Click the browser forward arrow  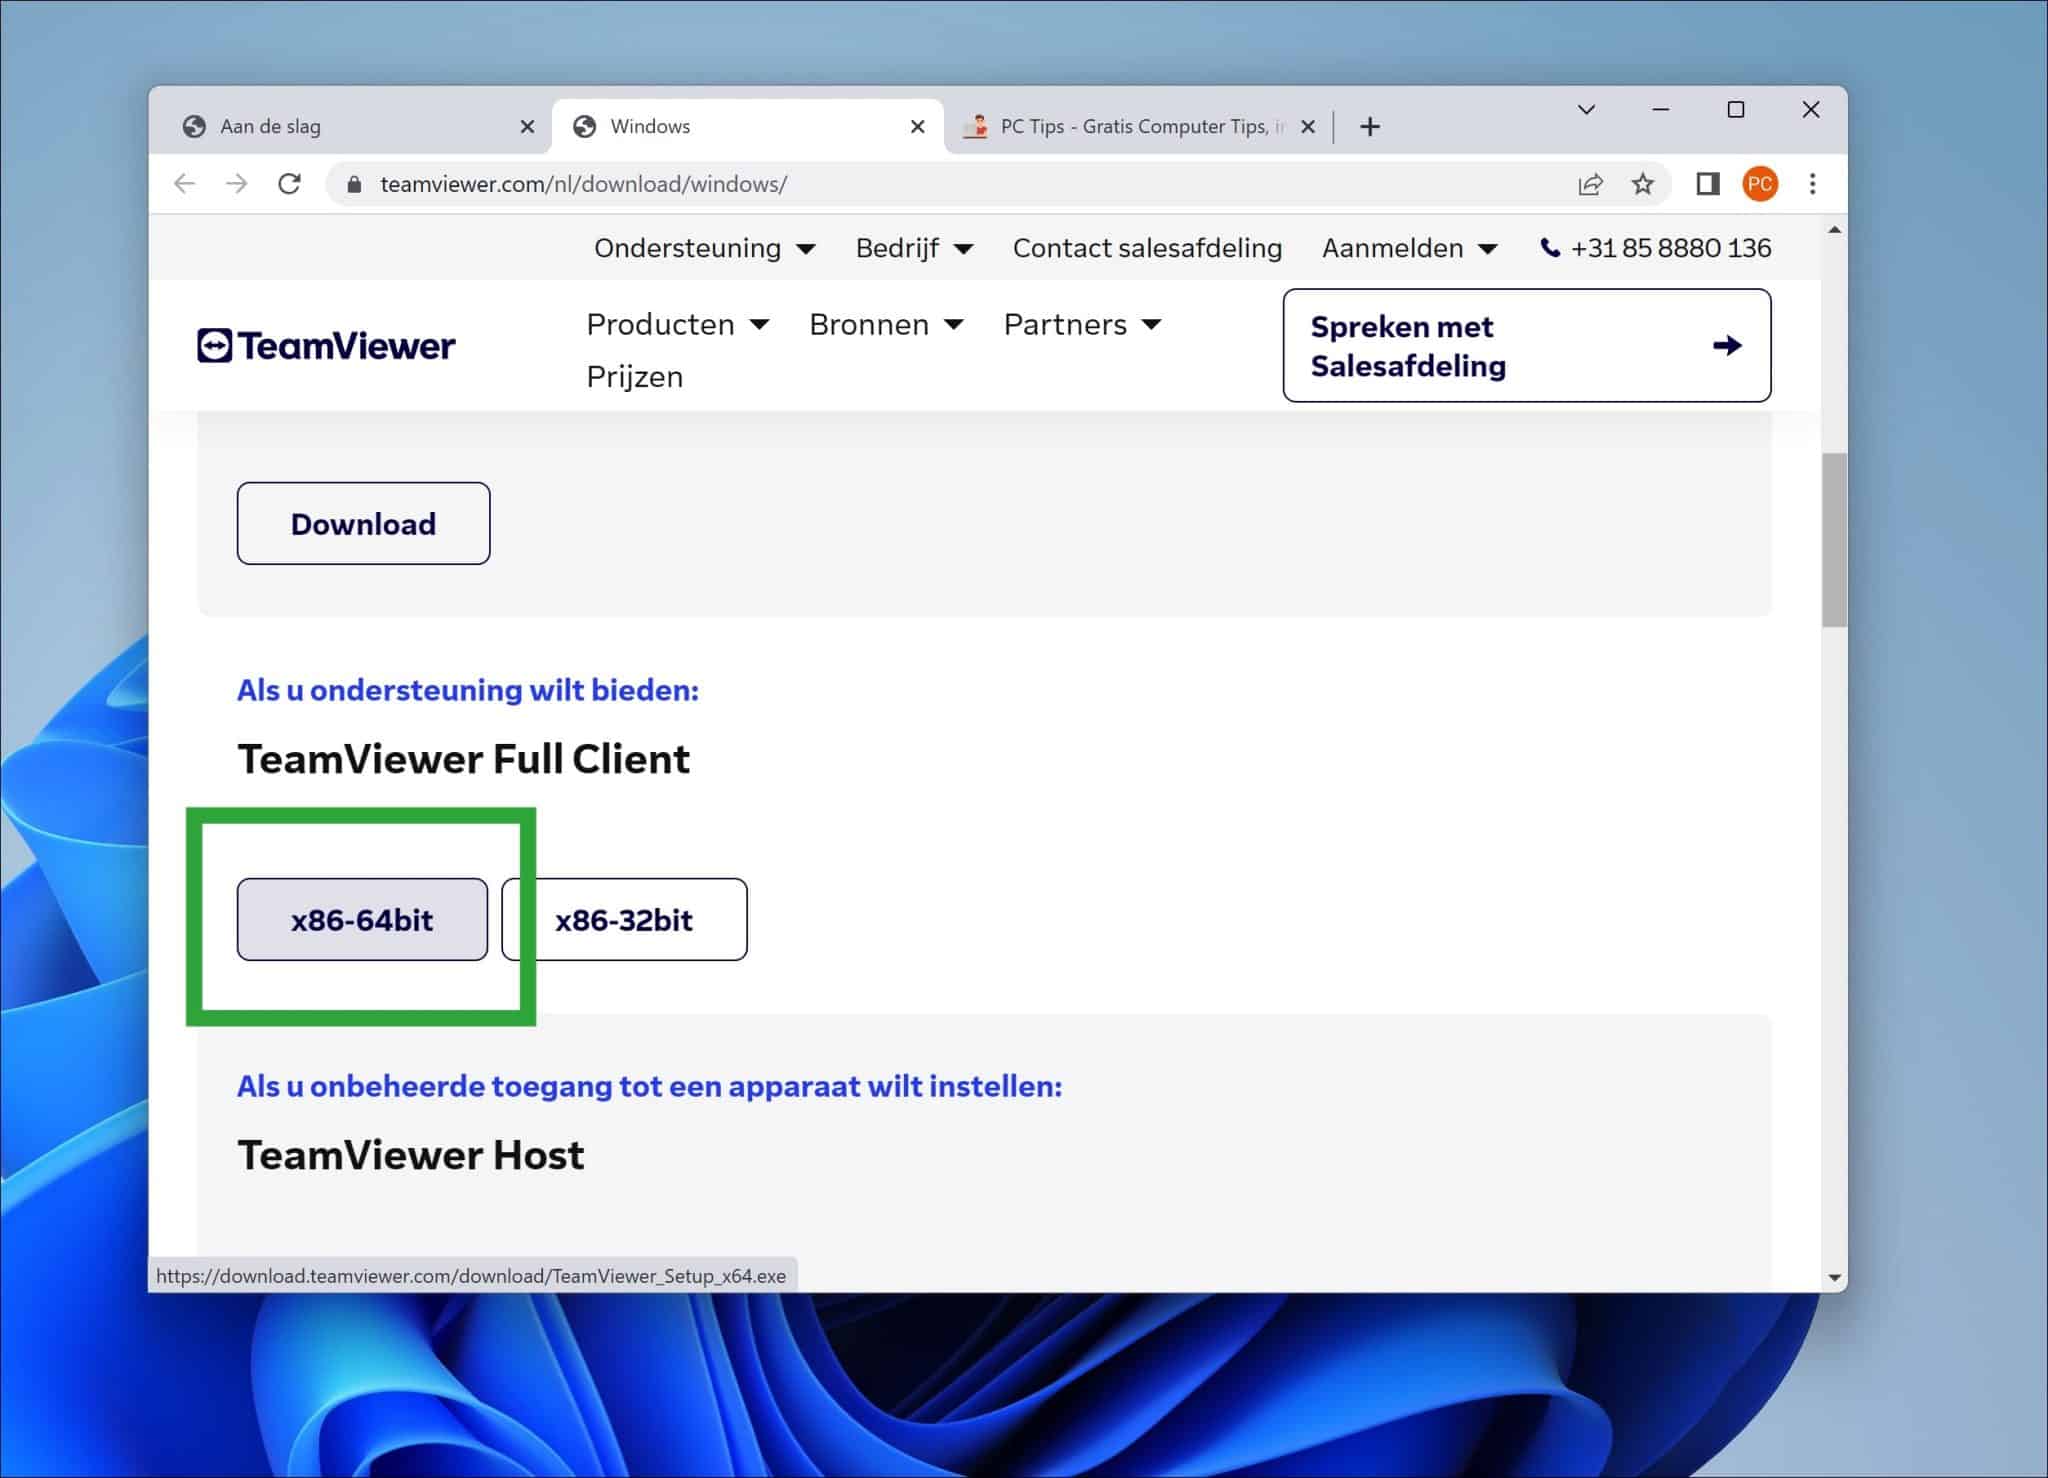tap(237, 183)
